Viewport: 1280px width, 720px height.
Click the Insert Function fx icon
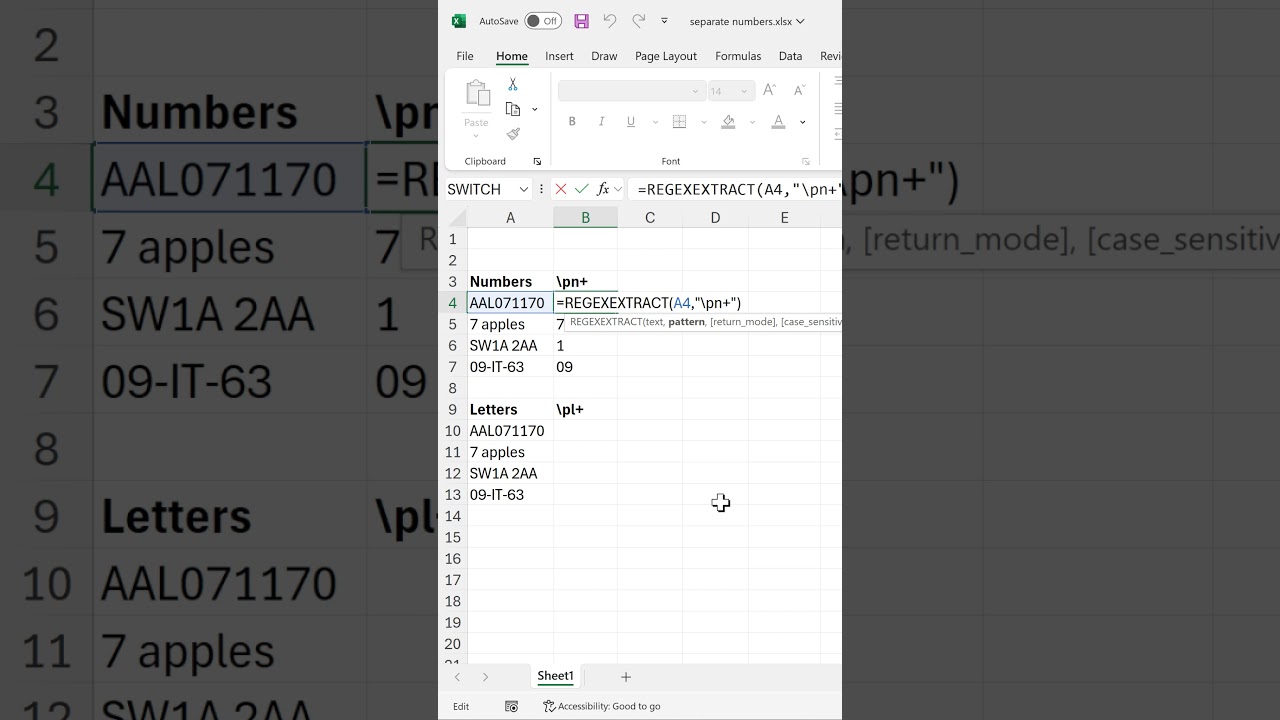coord(603,189)
